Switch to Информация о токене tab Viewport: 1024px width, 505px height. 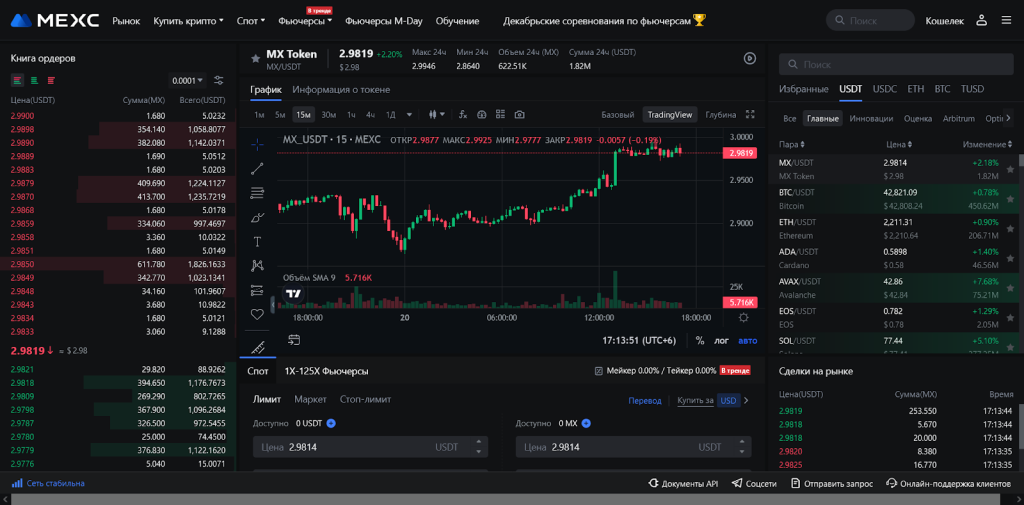(341, 90)
